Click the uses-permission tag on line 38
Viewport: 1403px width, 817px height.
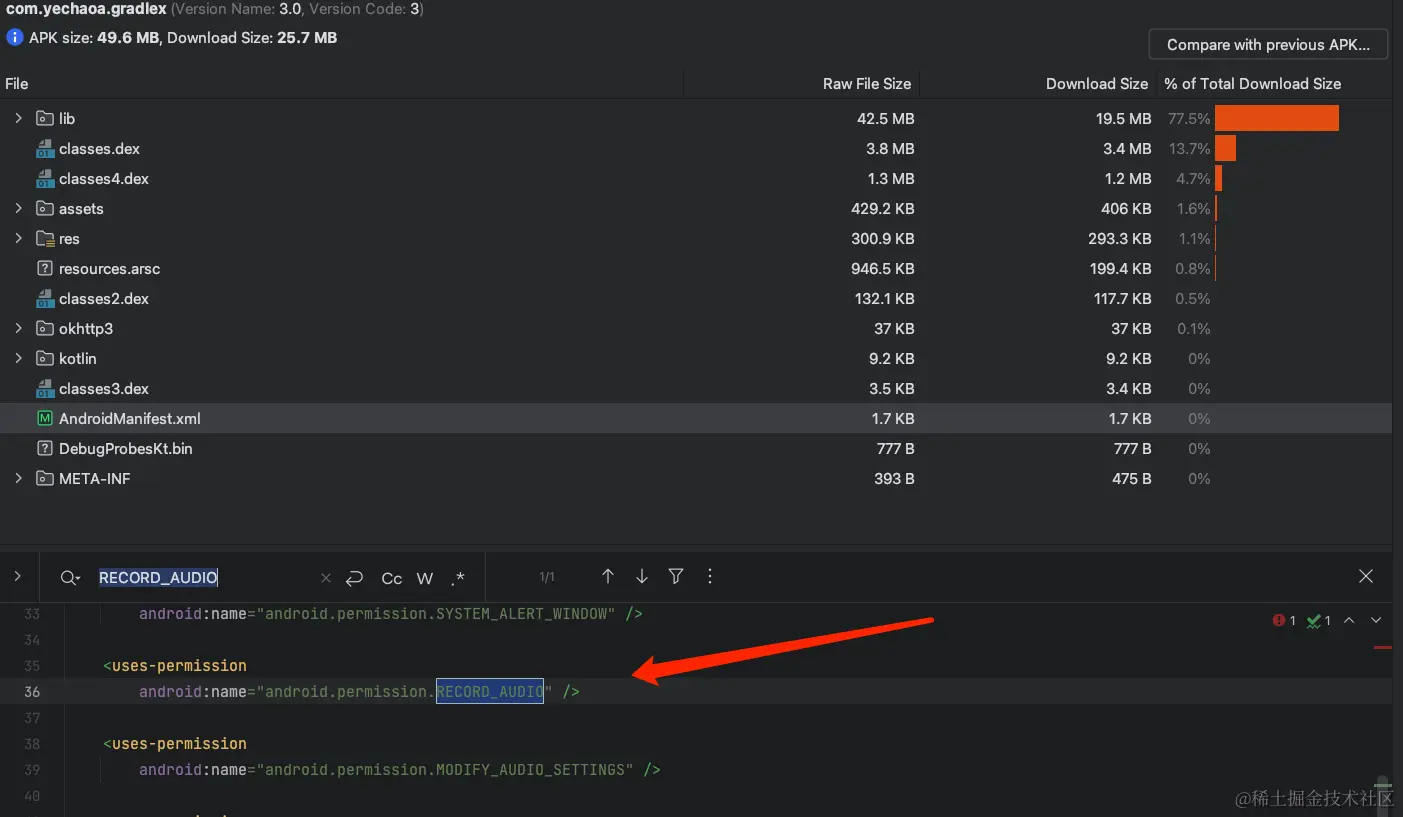[174, 744]
